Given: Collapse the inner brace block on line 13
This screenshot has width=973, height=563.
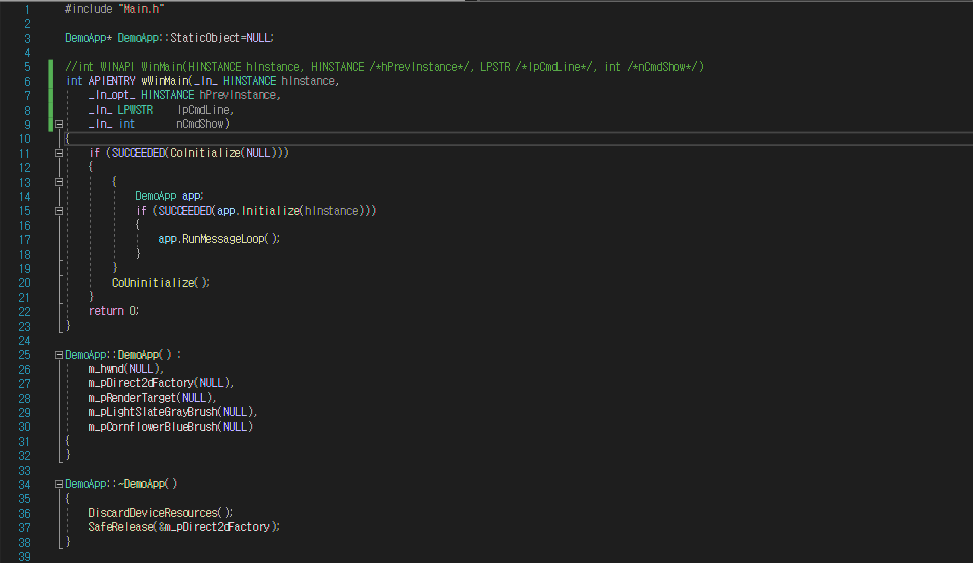Looking at the screenshot, I should point(59,182).
